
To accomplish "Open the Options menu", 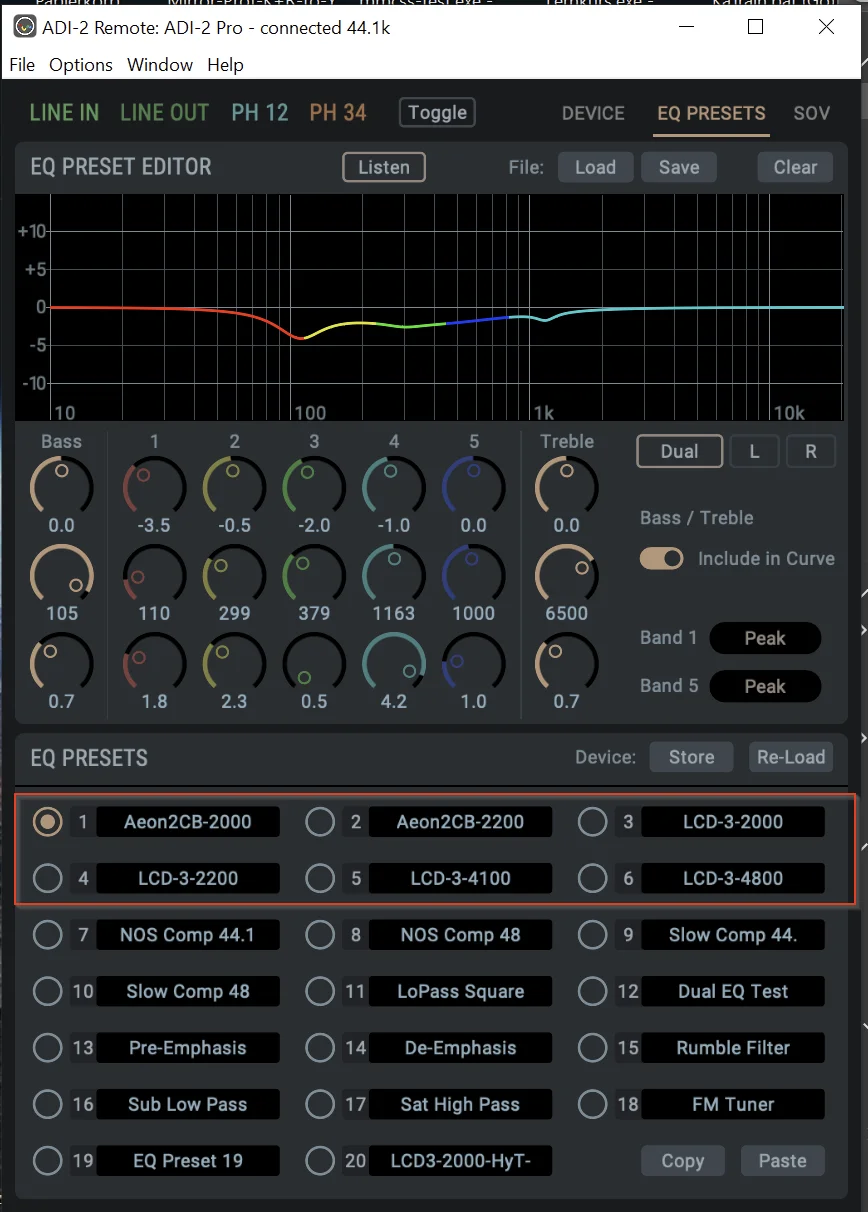I will 81,65.
